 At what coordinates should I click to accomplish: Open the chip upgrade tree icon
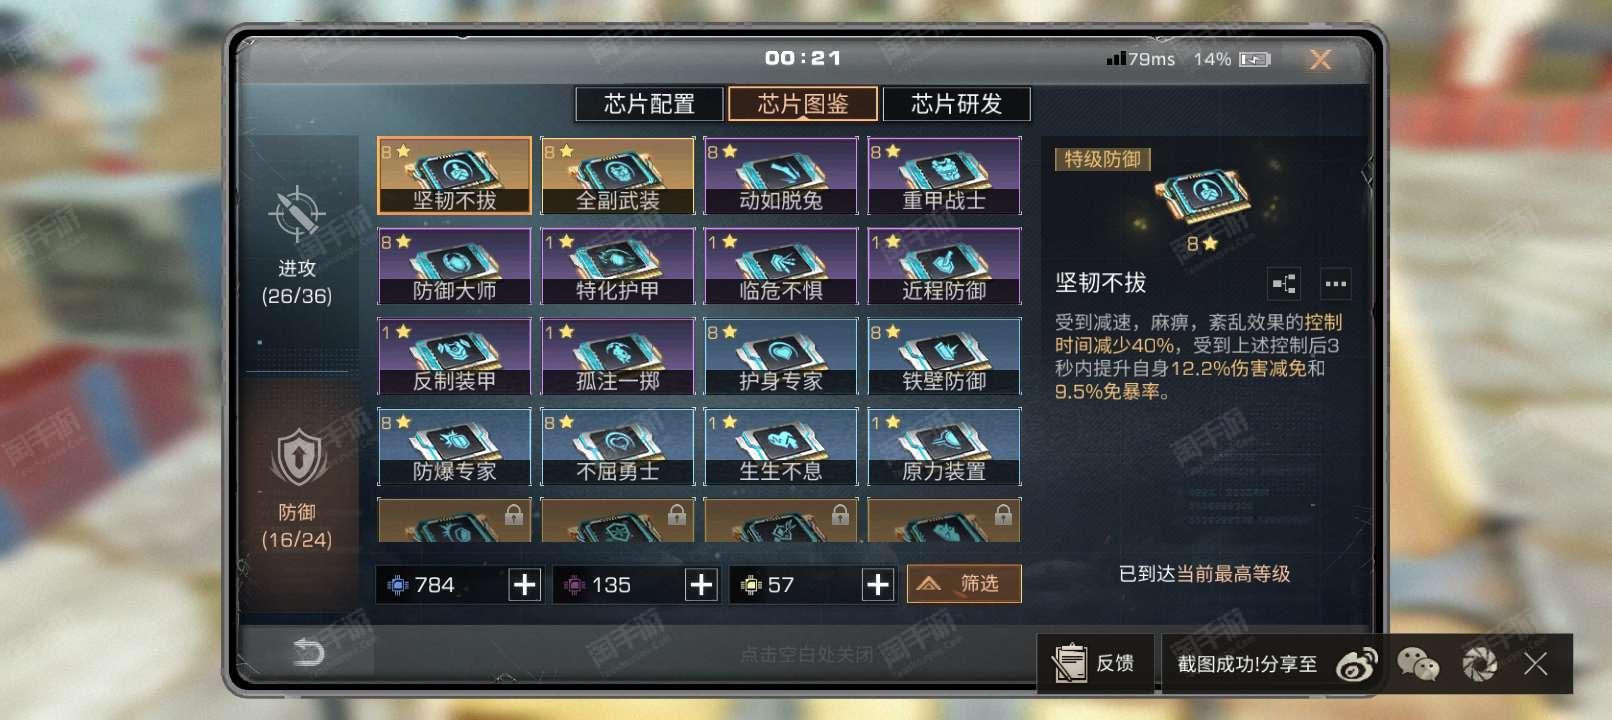click(x=1284, y=284)
